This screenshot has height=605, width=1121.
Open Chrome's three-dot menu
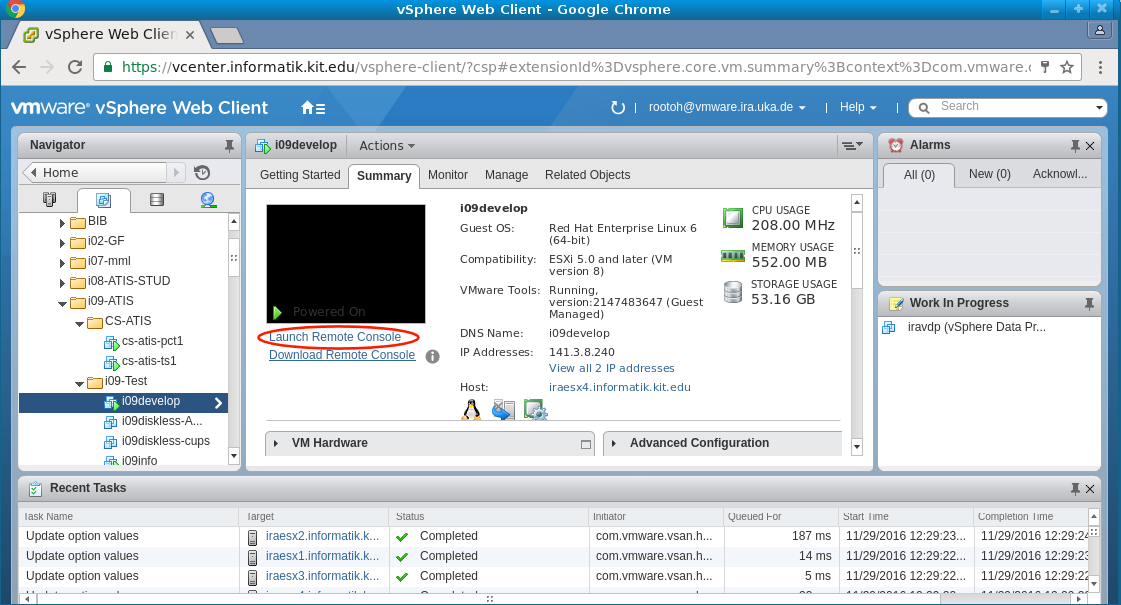[1100, 67]
